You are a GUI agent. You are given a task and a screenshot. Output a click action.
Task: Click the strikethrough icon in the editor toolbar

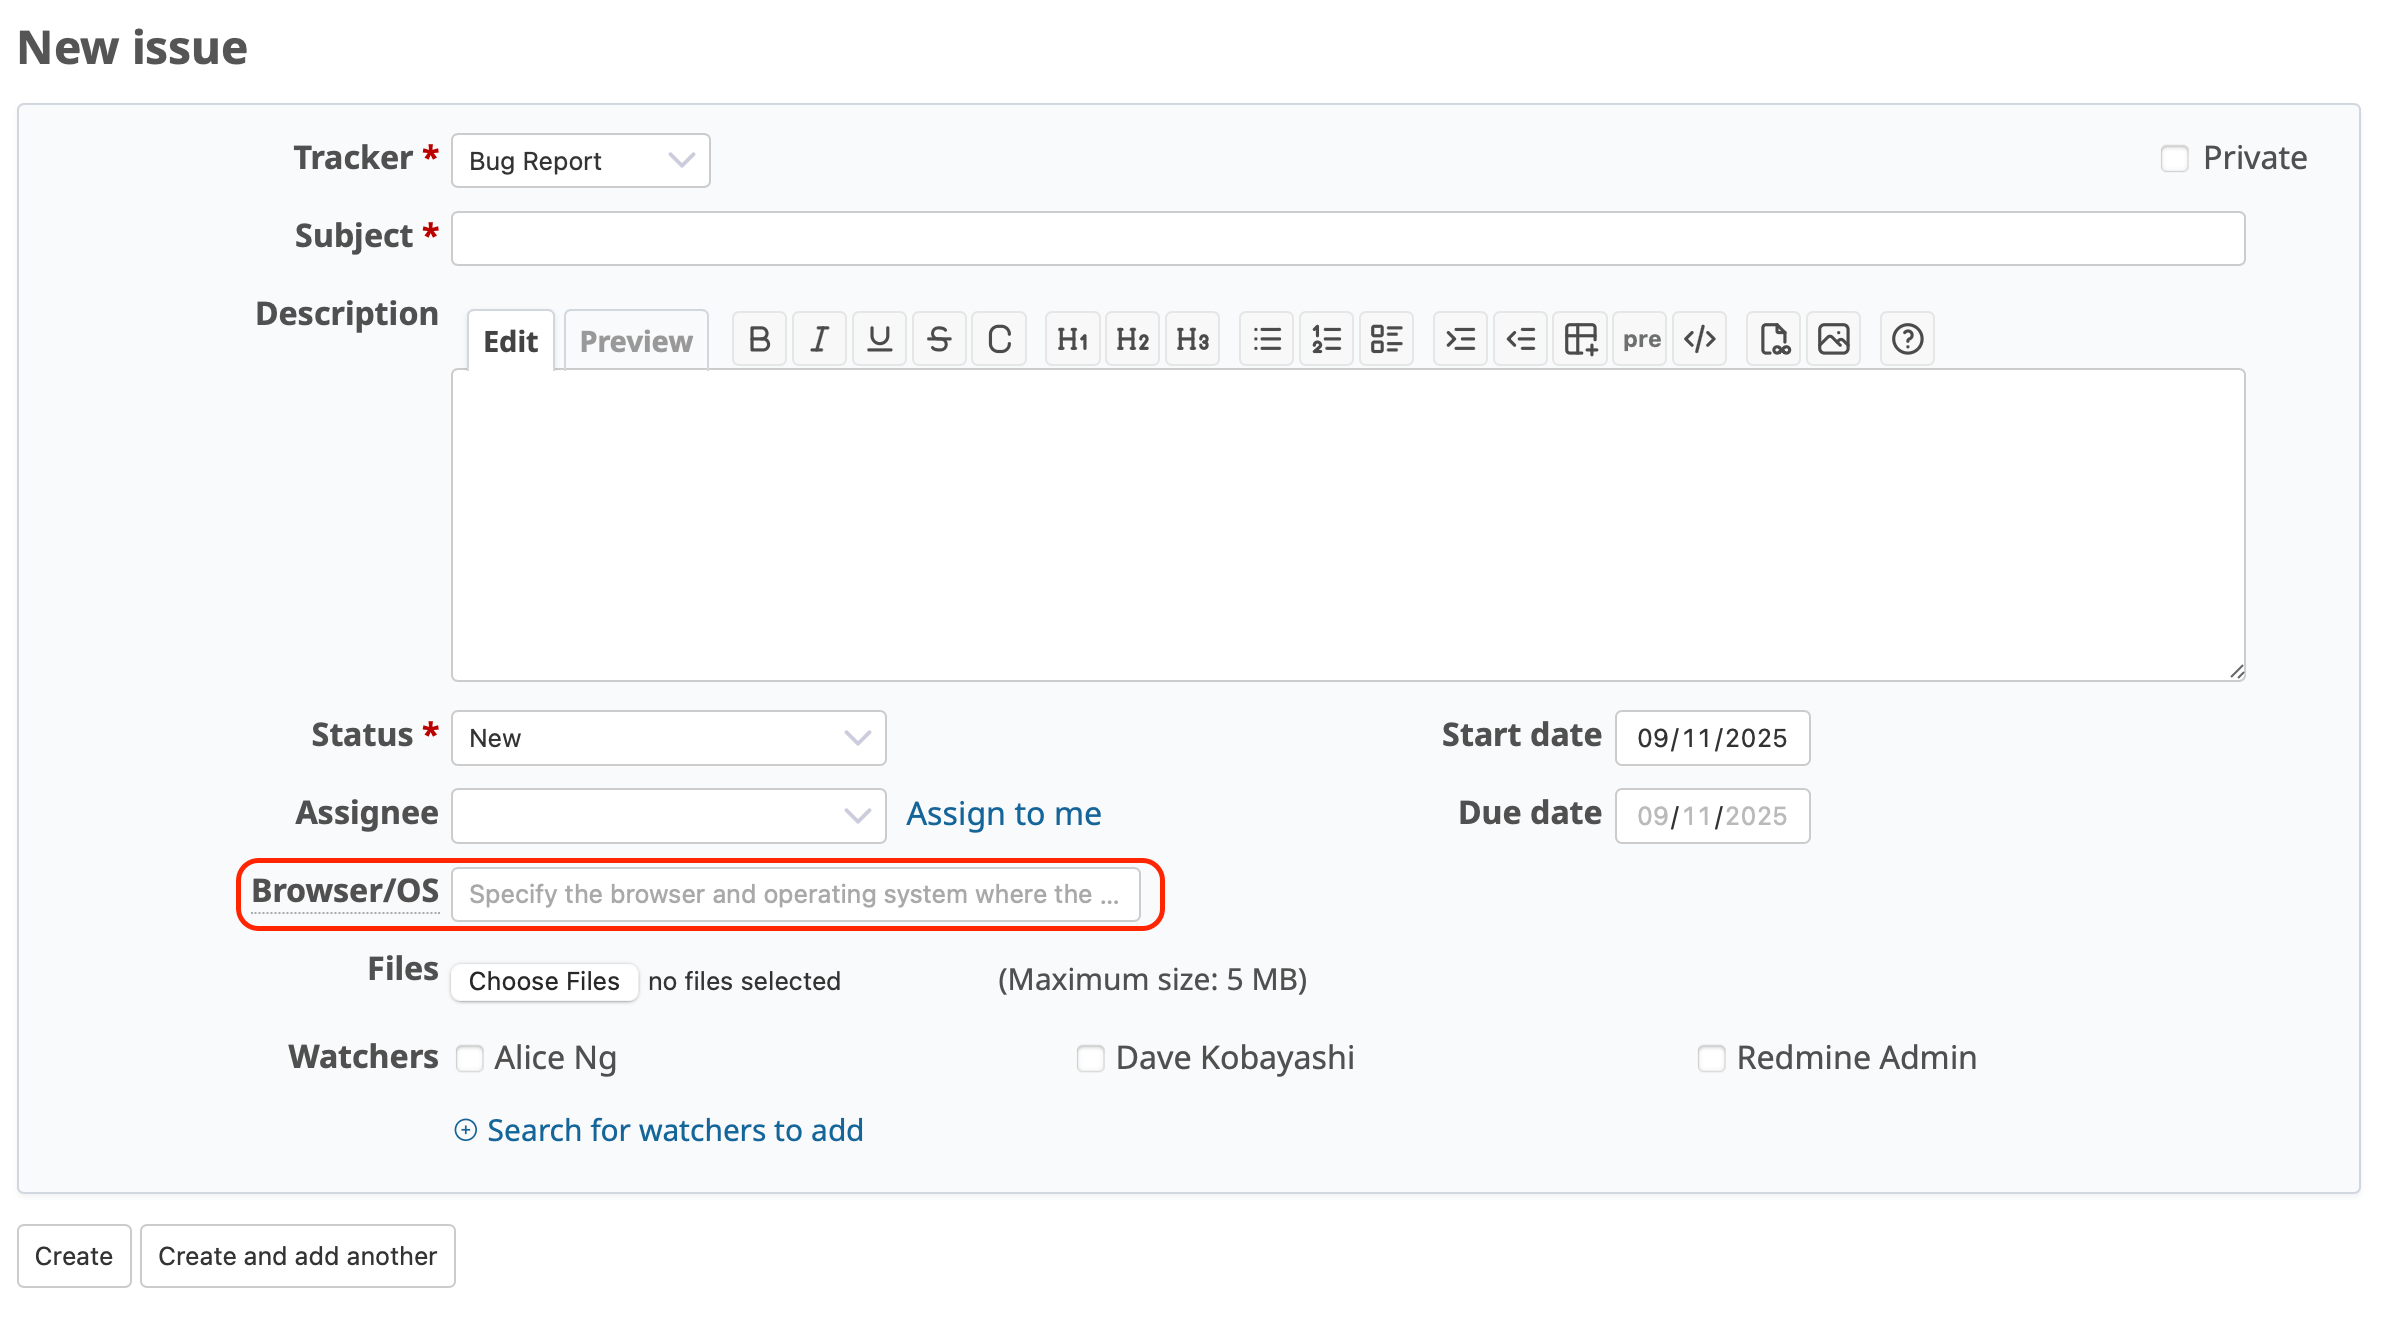939,339
